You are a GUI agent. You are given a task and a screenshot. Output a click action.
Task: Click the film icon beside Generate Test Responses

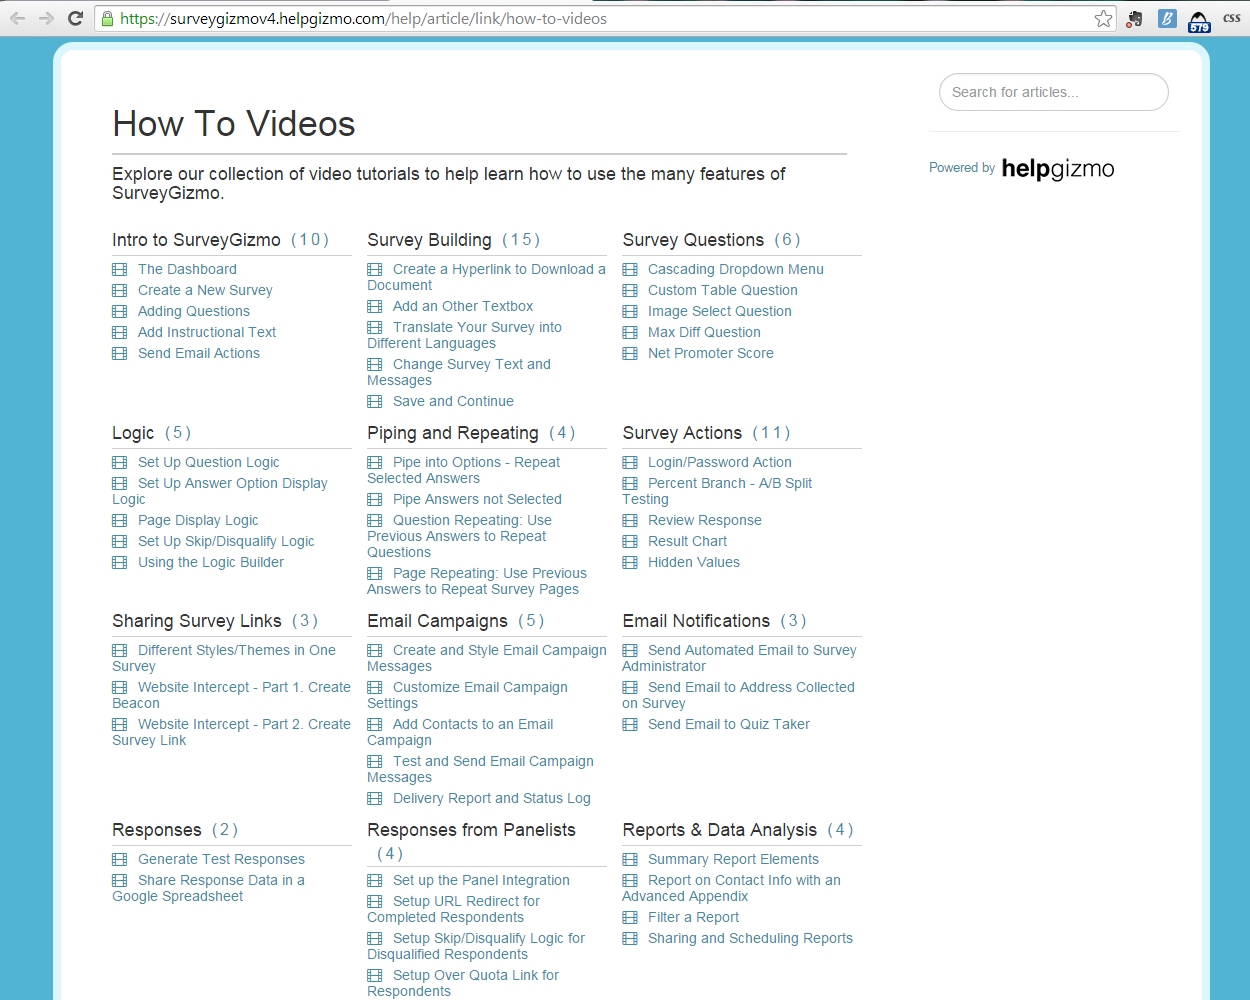point(119,859)
